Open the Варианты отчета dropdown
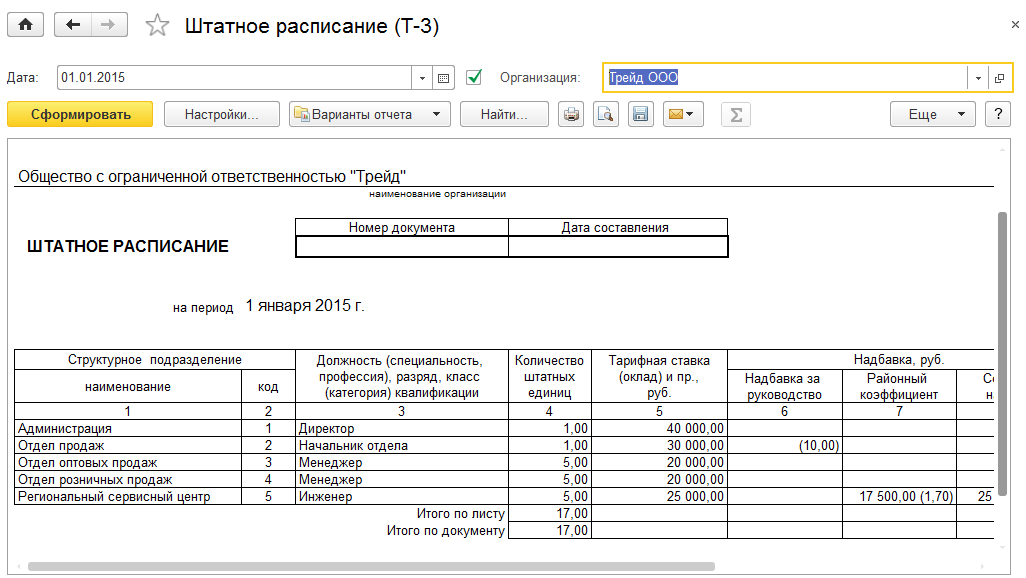 [x=369, y=115]
